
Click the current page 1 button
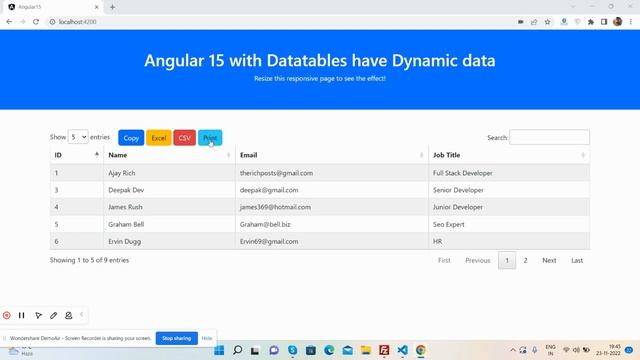click(507, 260)
